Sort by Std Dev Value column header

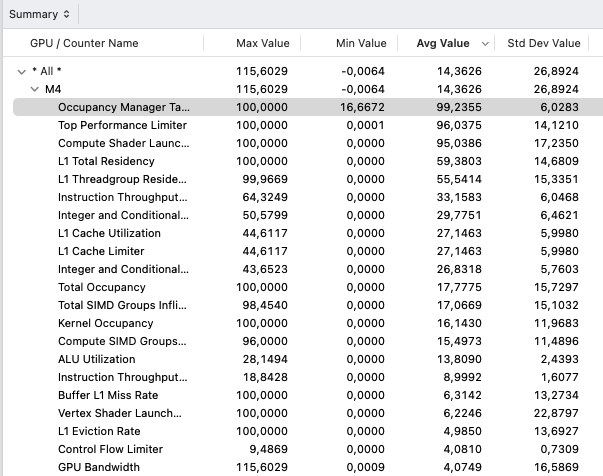(x=544, y=43)
